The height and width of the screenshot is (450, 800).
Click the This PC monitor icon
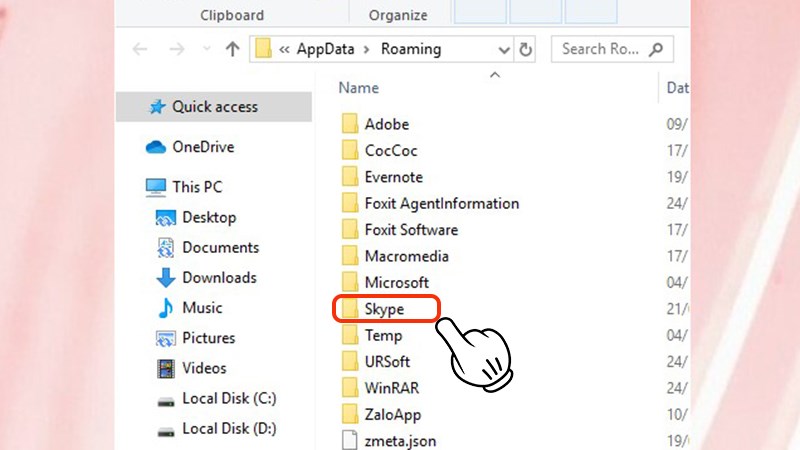156,187
